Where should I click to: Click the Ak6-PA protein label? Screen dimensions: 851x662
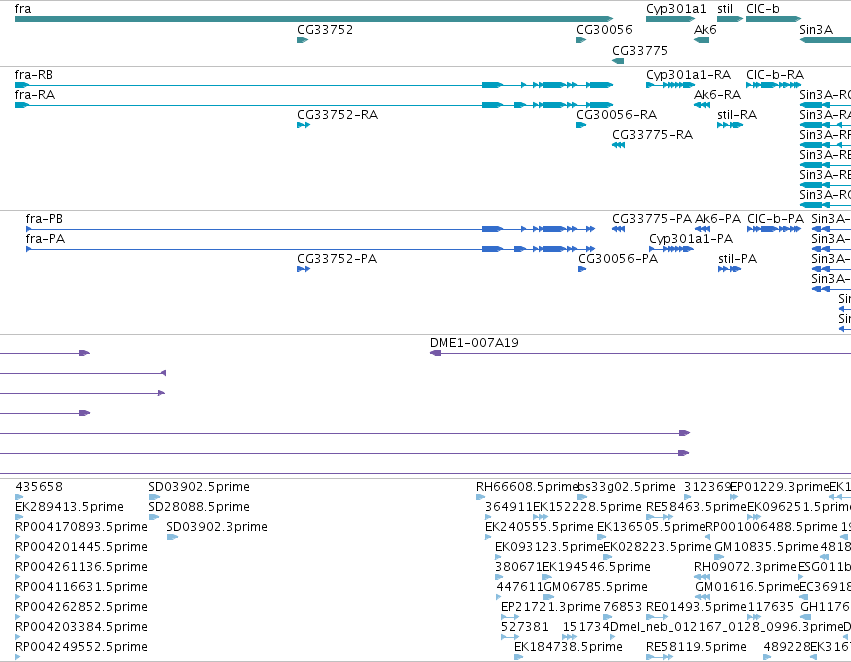click(x=718, y=219)
